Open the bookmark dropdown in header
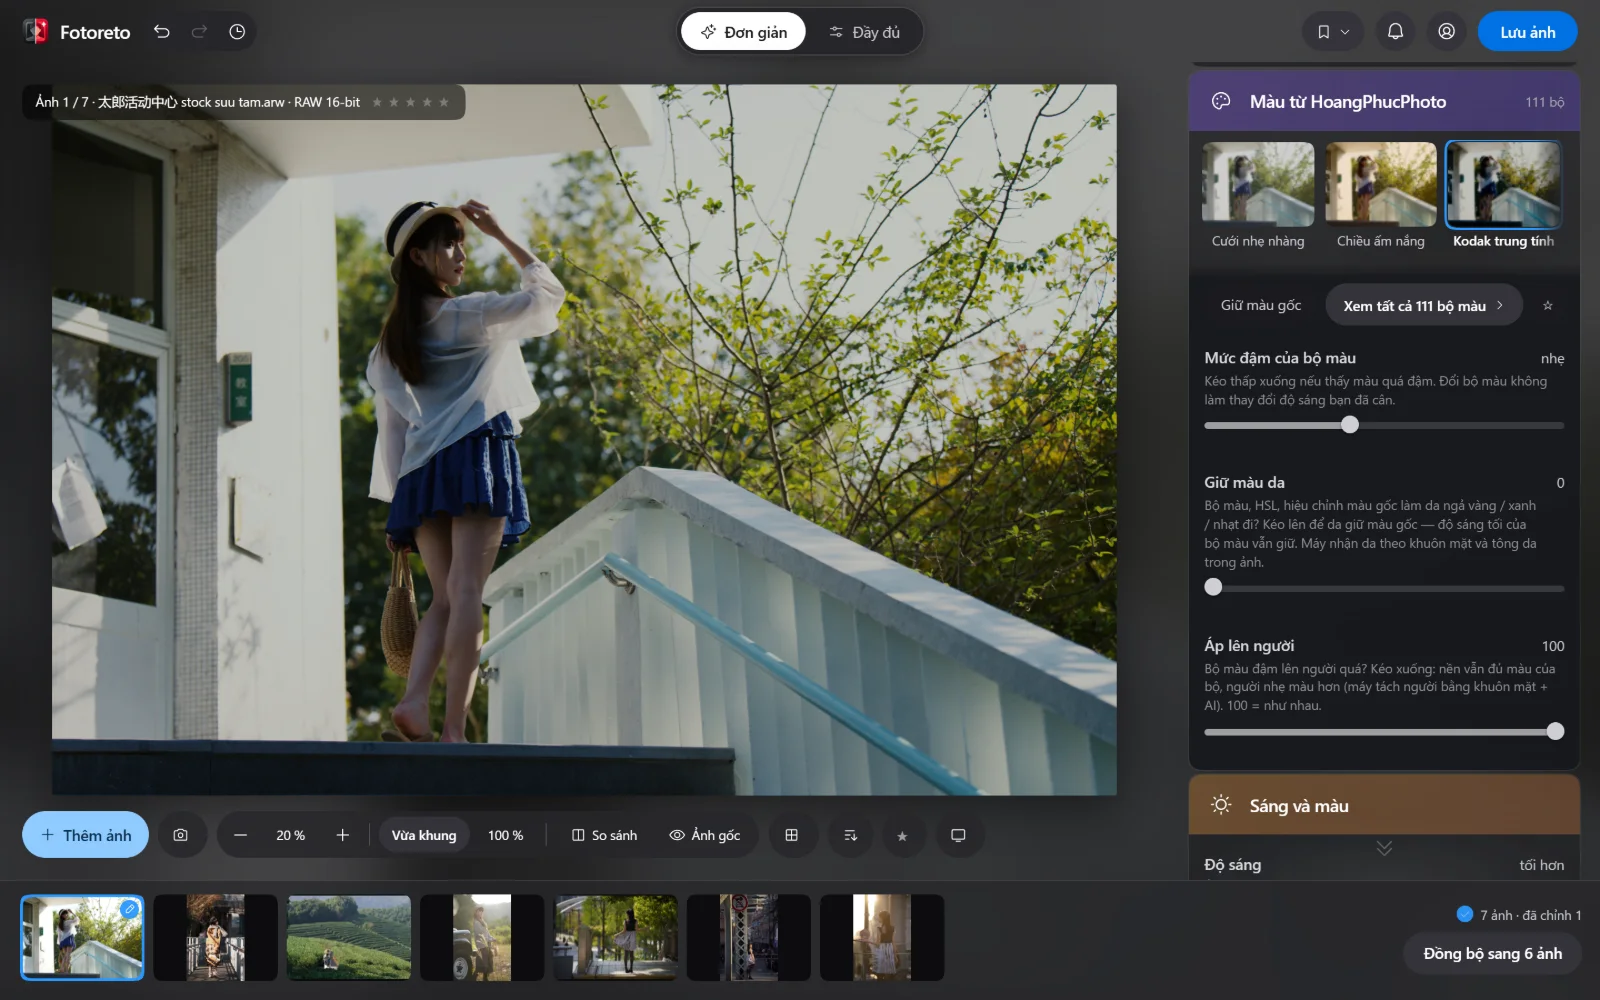The image size is (1600, 1000). [x=1333, y=32]
